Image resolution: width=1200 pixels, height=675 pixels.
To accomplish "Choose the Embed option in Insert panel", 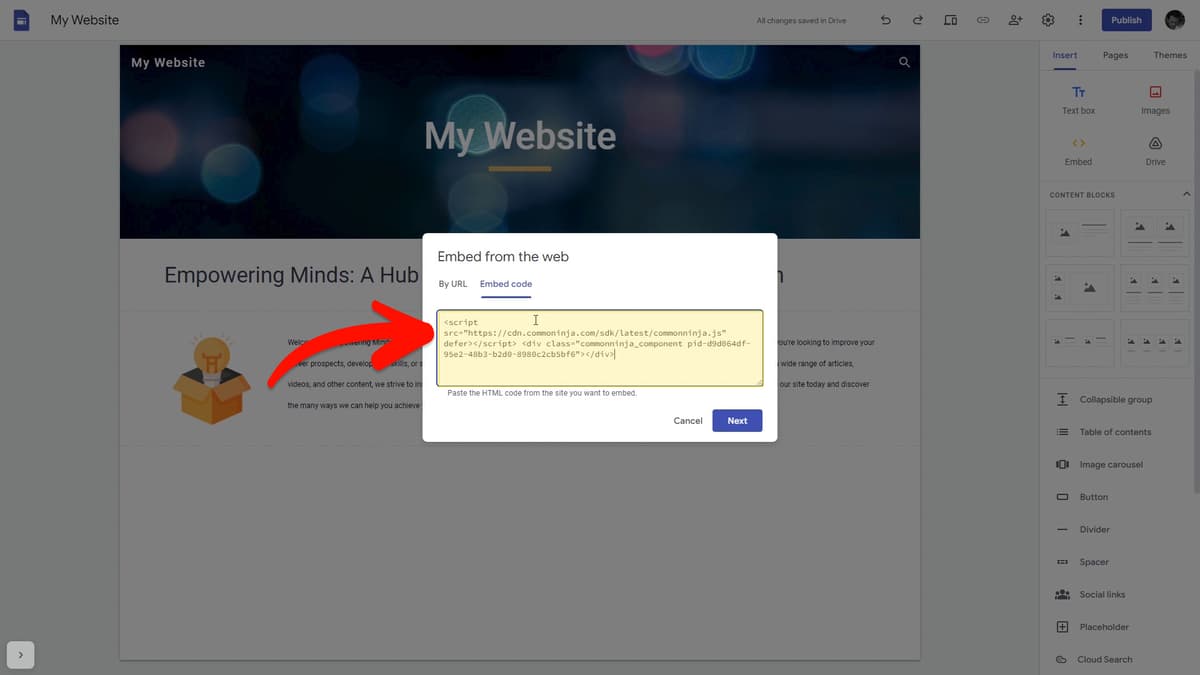I will pos(1079,151).
